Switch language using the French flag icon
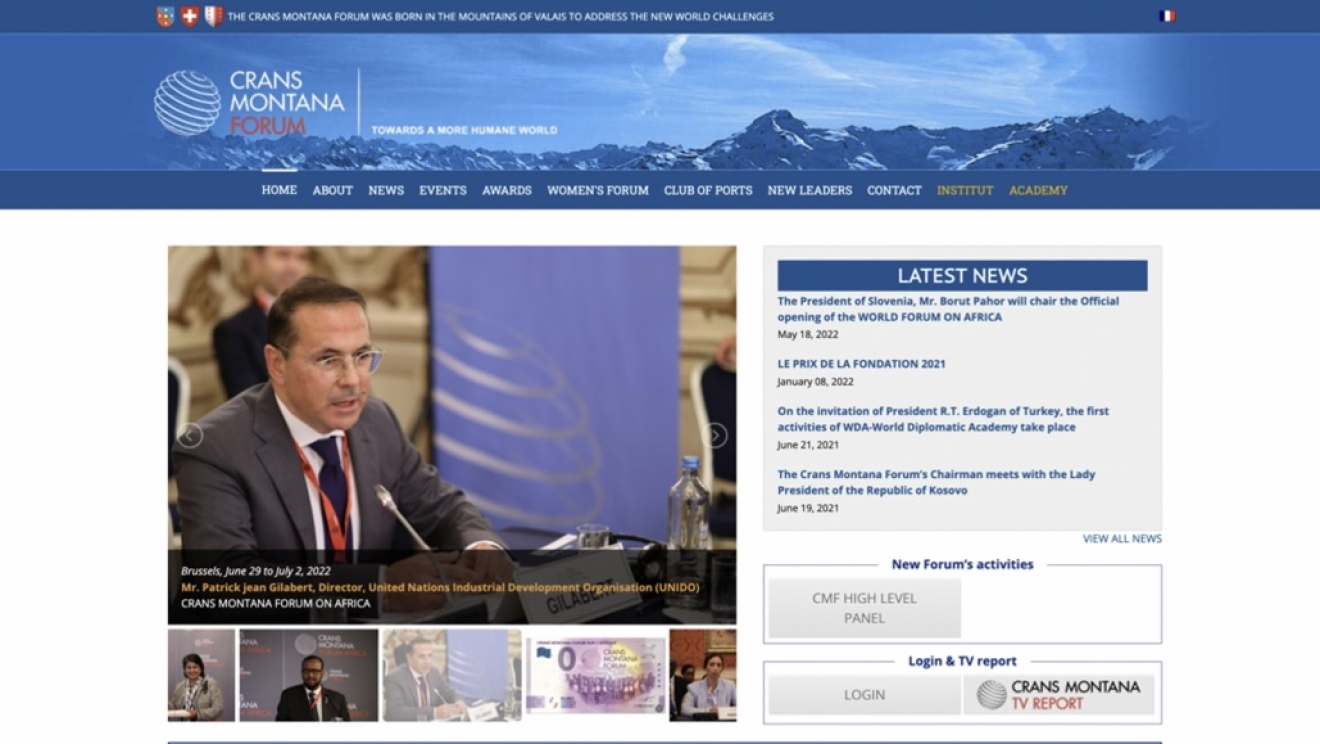 coord(1165,15)
